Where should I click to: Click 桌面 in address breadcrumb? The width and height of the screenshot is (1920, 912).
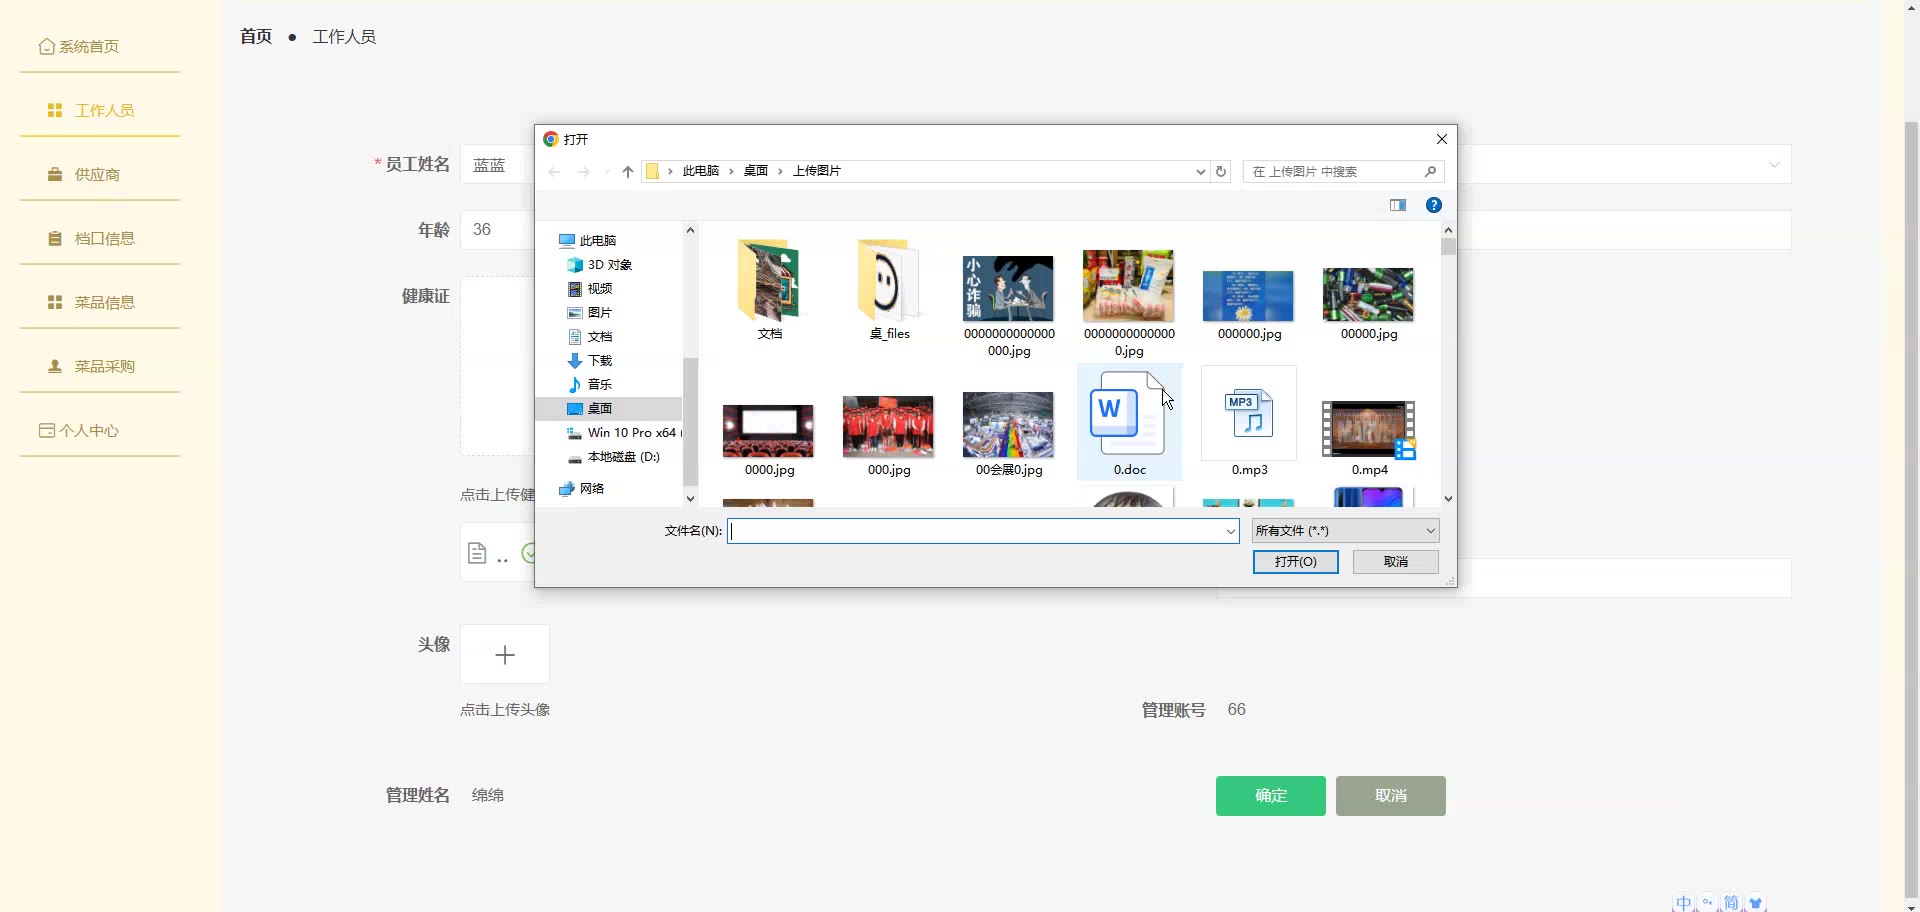(x=756, y=171)
